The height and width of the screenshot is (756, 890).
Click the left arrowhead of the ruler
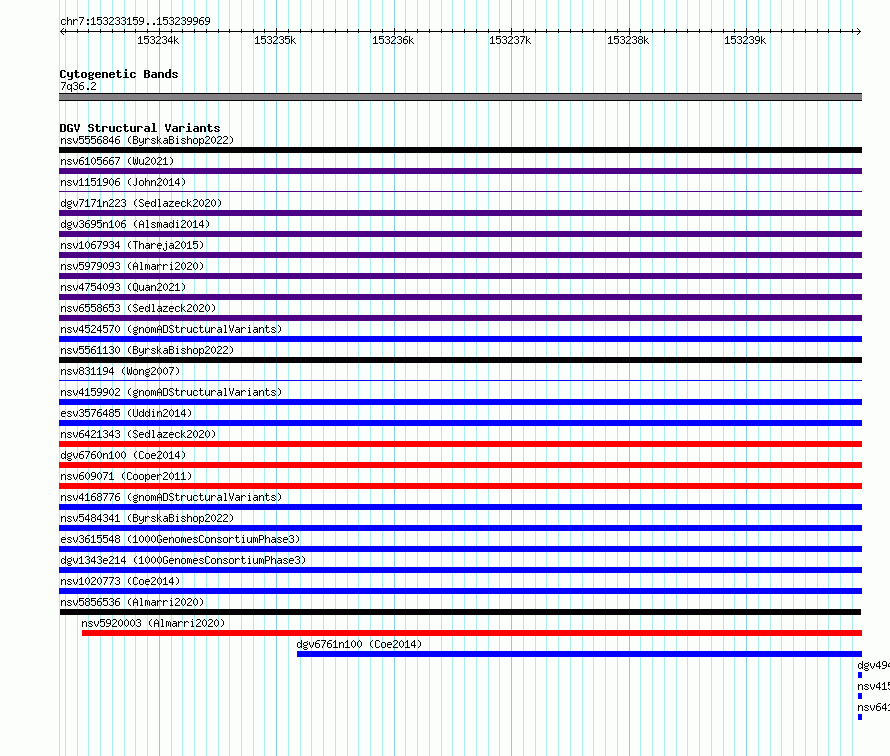(62, 32)
